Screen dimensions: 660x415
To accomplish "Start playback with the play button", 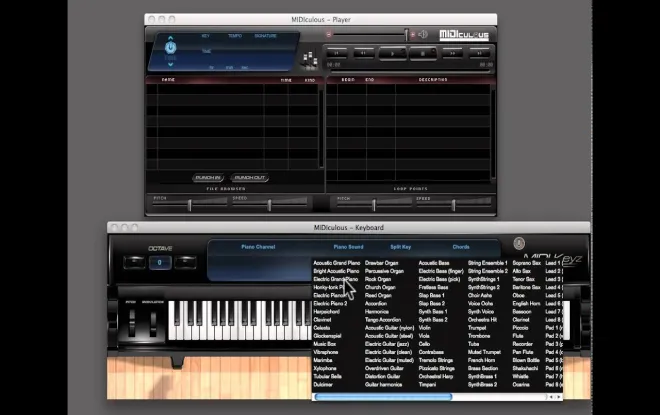I will point(392,54).
